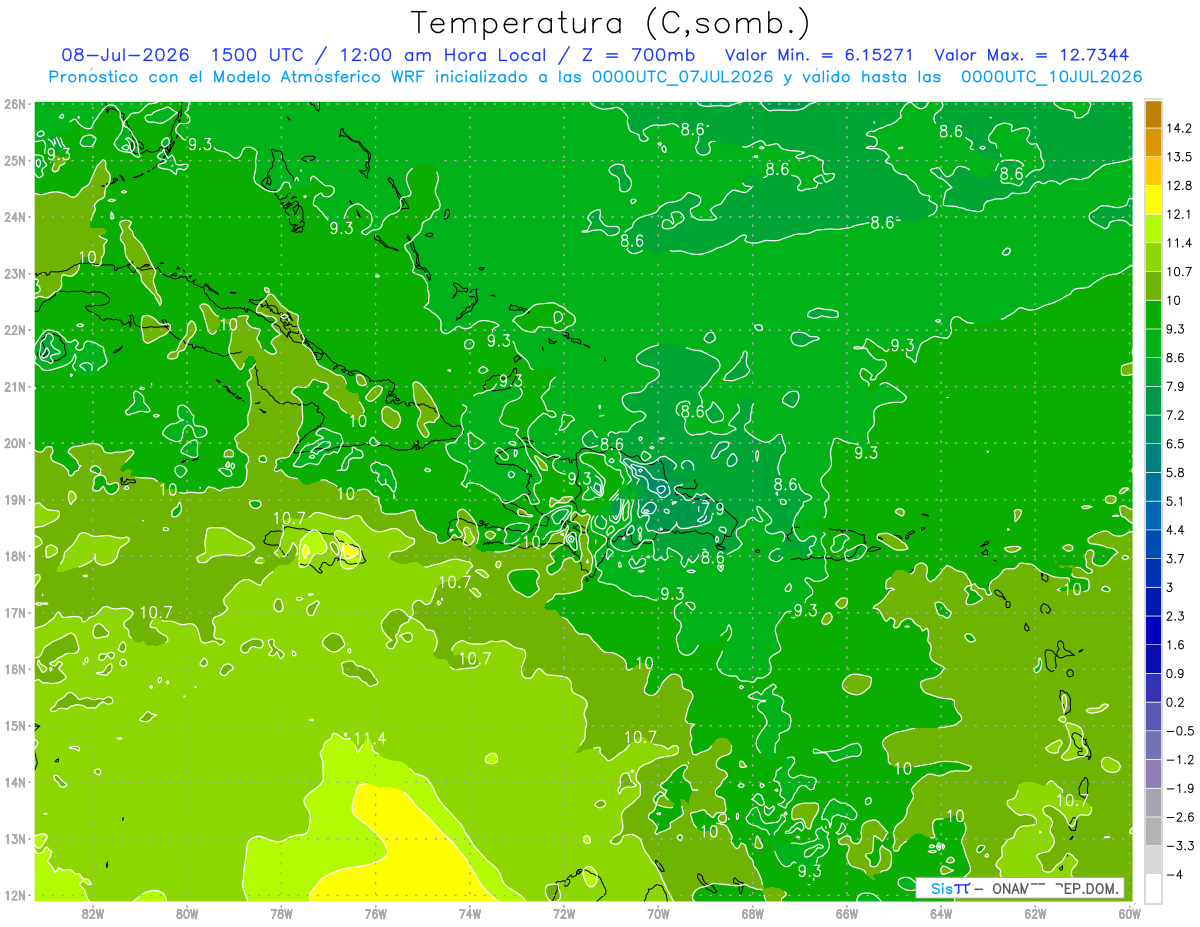
Task: Click the title 'Temperatura (C,somb.)'
Action: [610, 22]
